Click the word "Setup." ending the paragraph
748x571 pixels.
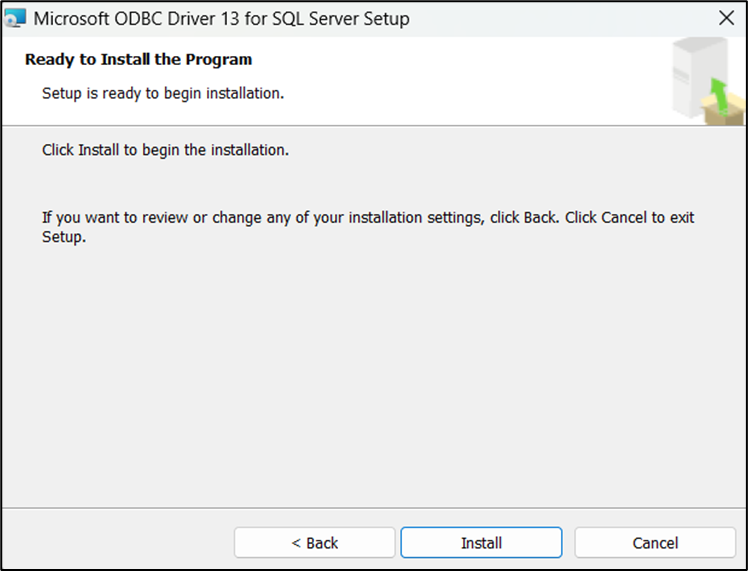pyautogui.click(x=64, y=238)
